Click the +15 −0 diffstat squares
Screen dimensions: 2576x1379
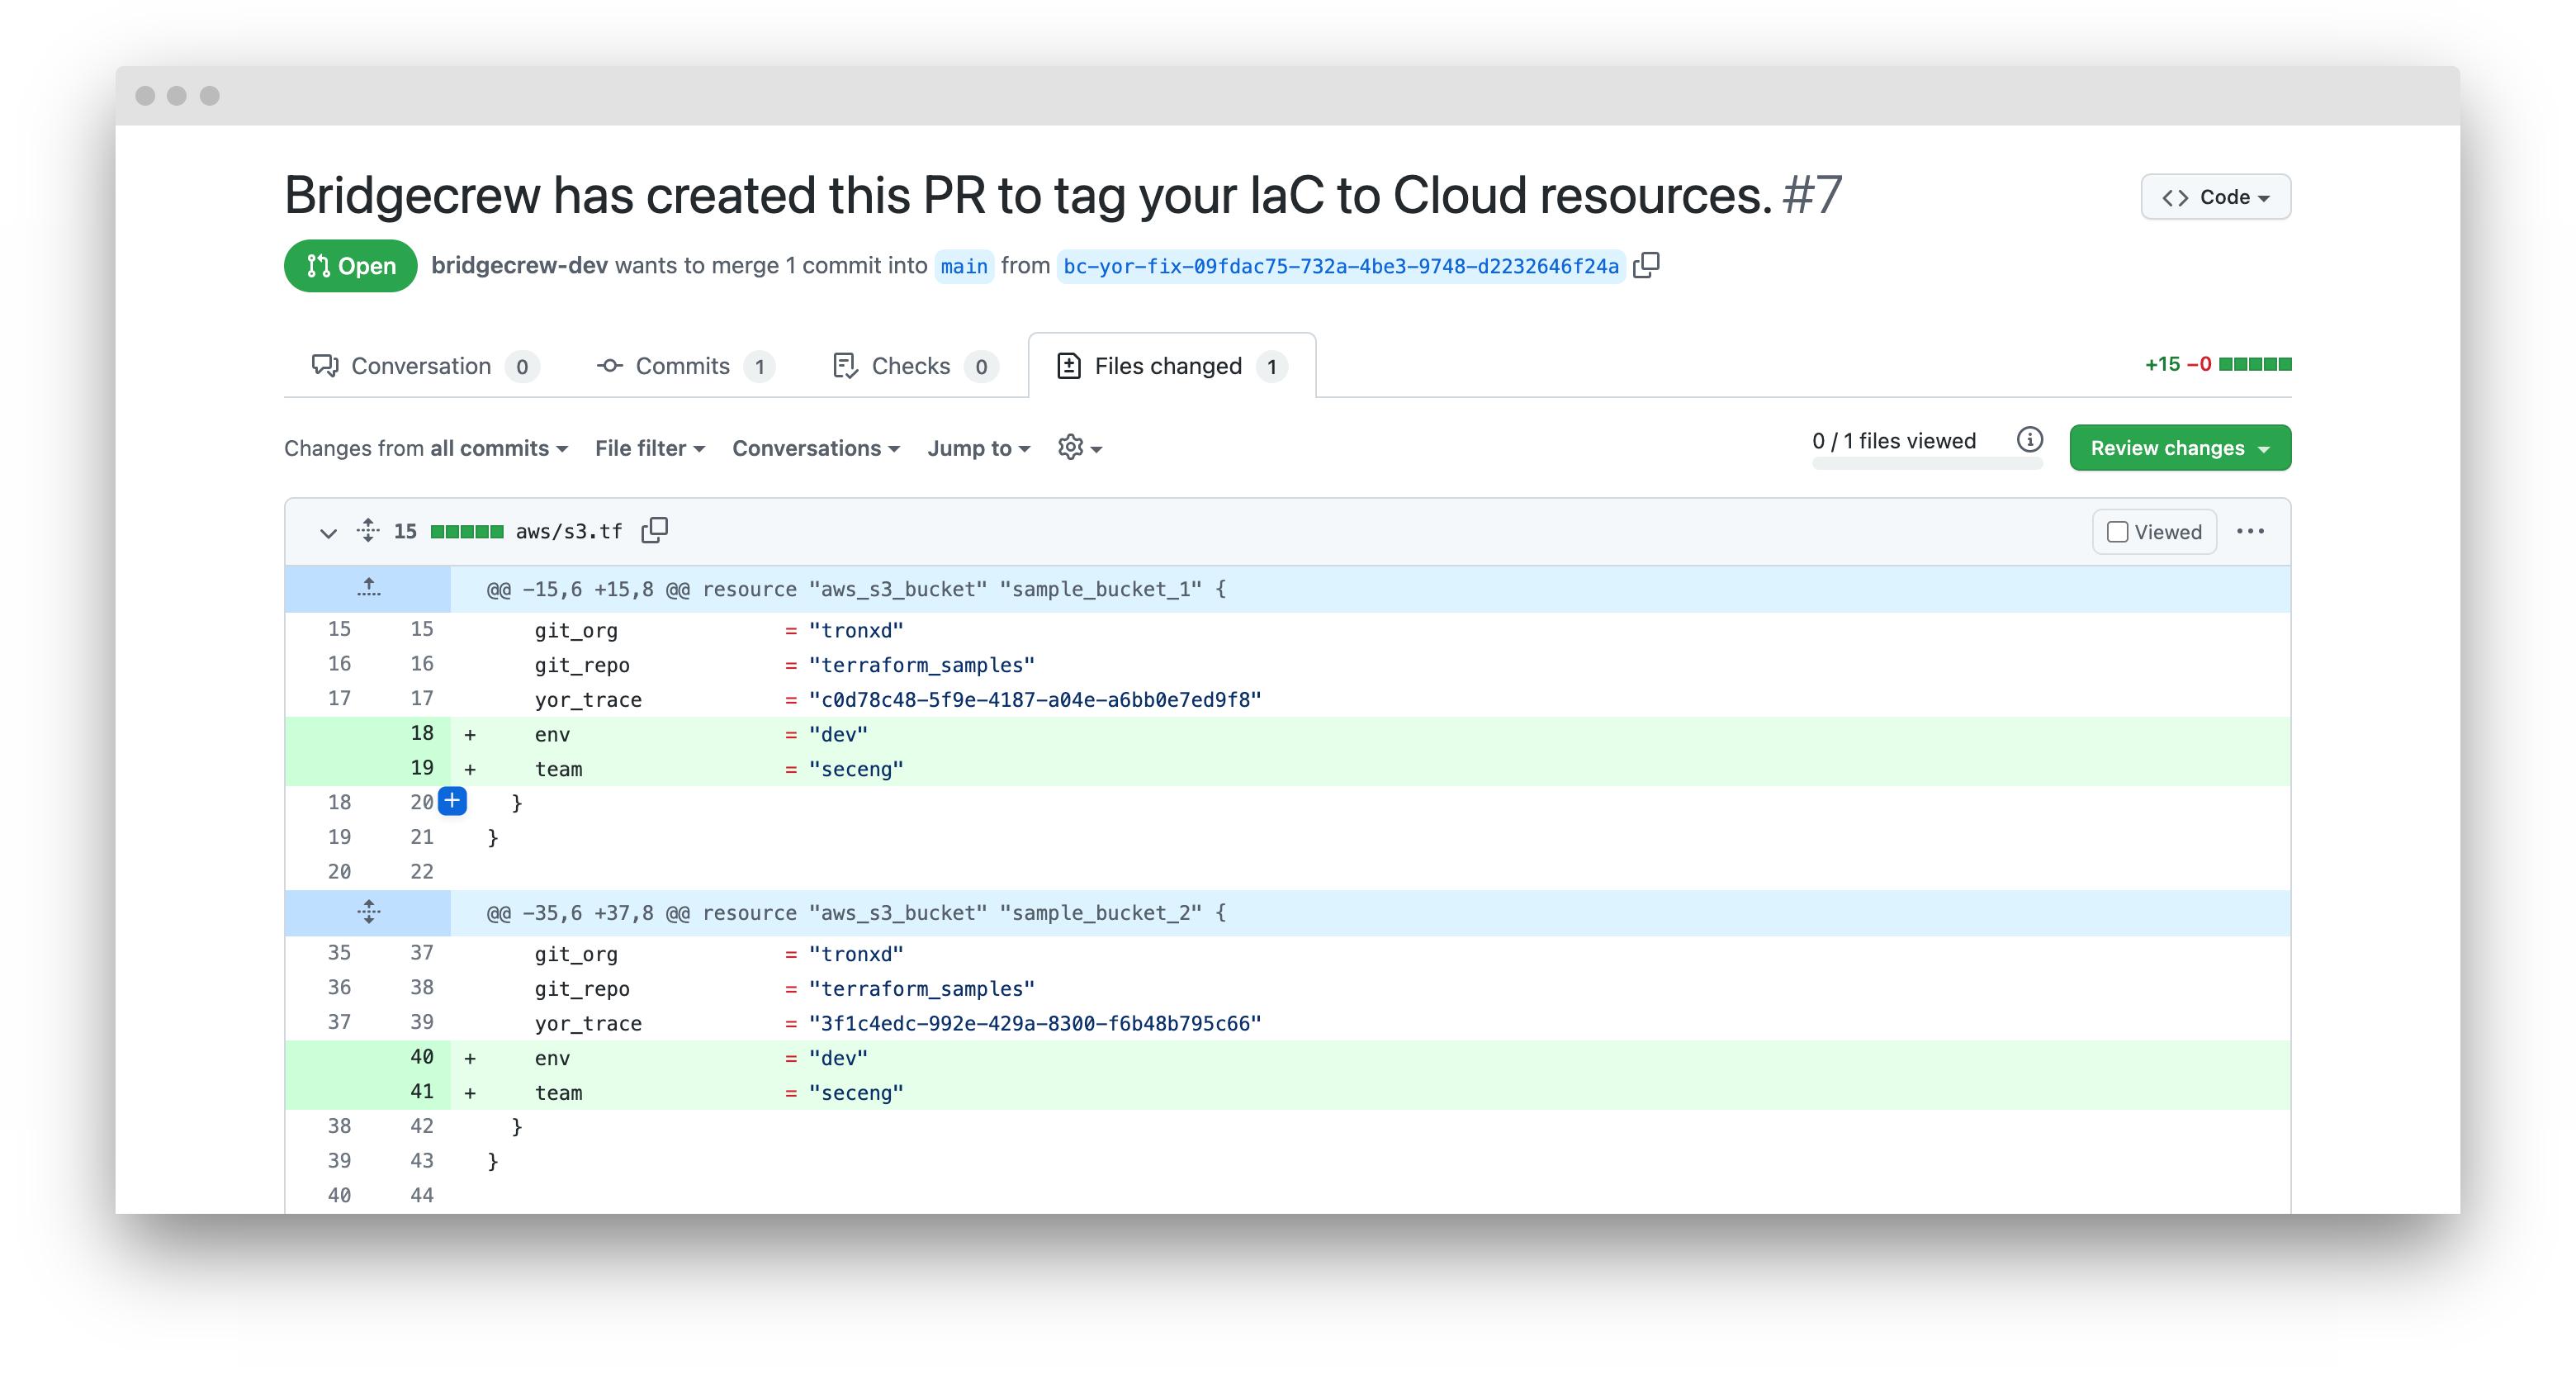pos(2255,364)
